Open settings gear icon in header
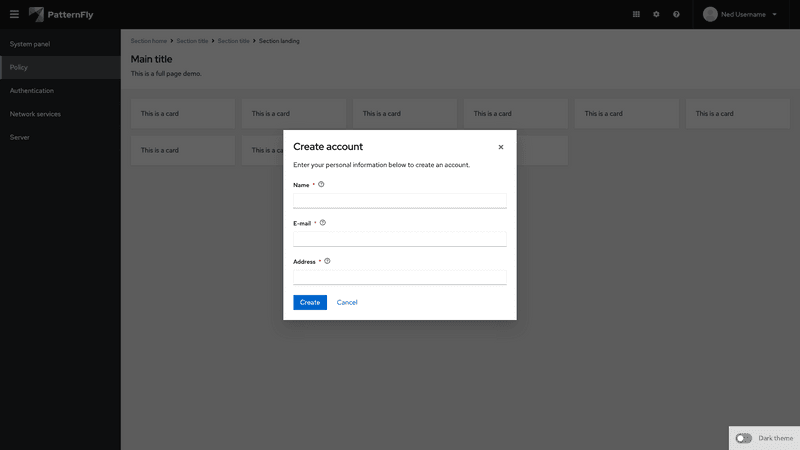The height and width of the screenshot is (450, 800). click(656, 14)
